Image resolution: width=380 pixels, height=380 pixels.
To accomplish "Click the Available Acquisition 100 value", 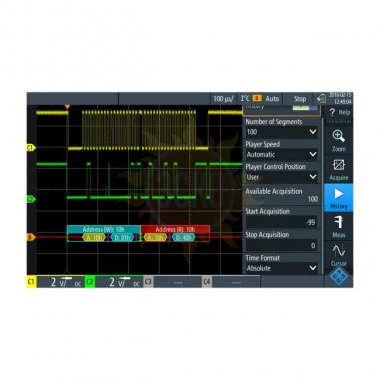I will click(x=313, y=199).
